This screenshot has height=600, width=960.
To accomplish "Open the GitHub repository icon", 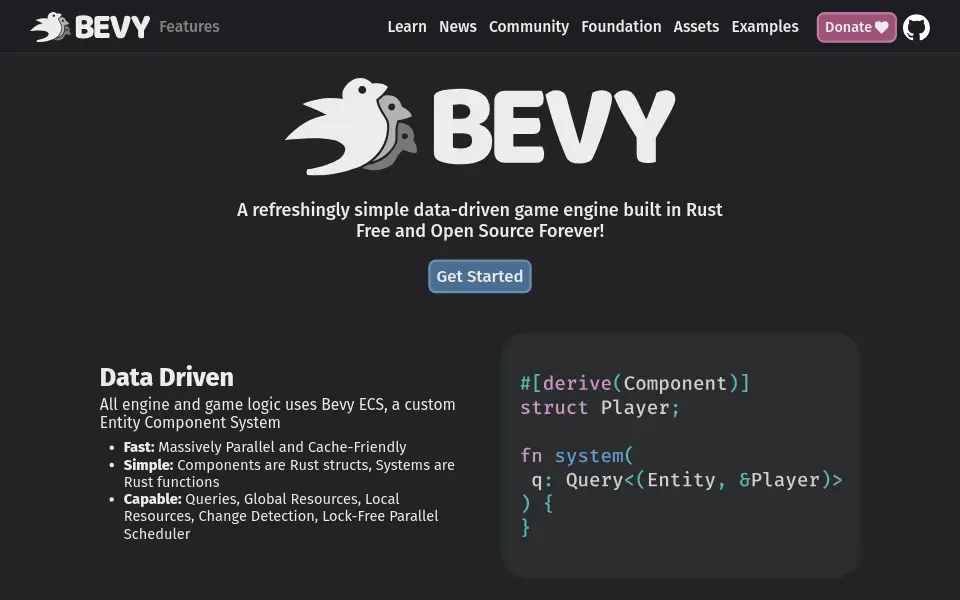I will 916,27.
